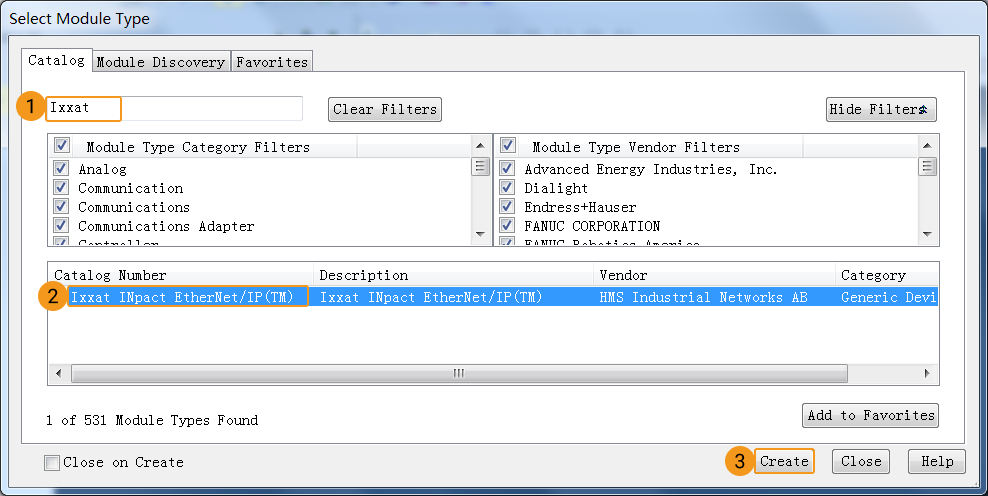Click Add to Favorites button
This screenshot has width=988, height=496.
pyautogui.click(x=870, y=415)
